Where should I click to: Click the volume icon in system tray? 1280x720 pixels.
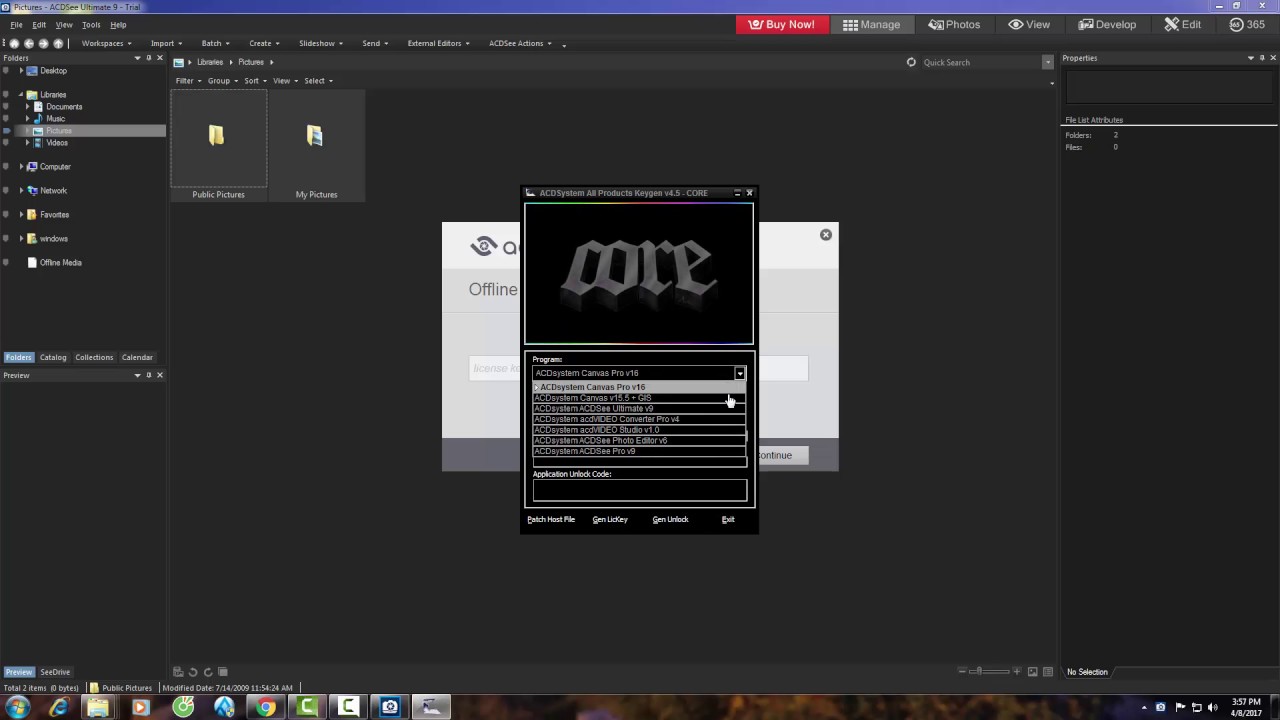[1213, 707]
